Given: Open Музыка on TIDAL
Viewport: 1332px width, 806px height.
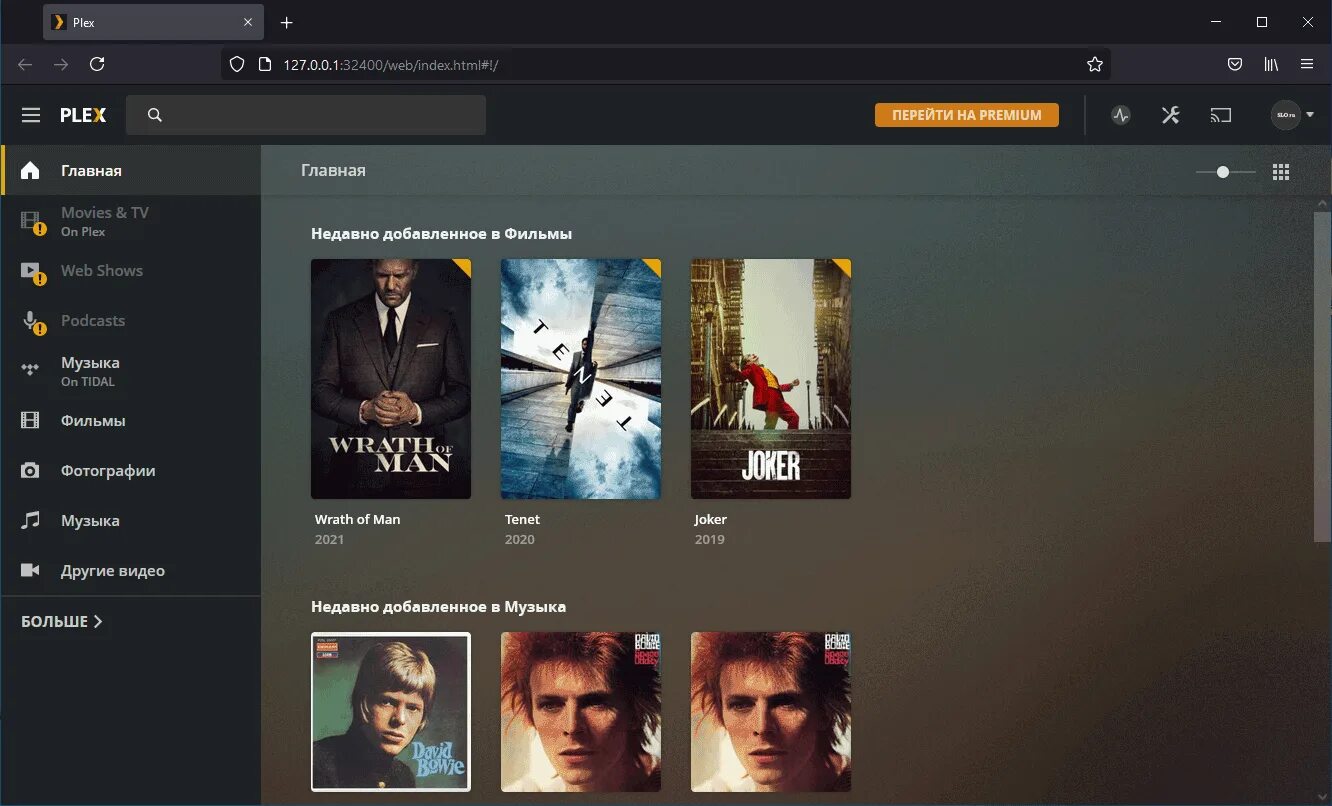Looking at the screenshot, I should point(131,371).
